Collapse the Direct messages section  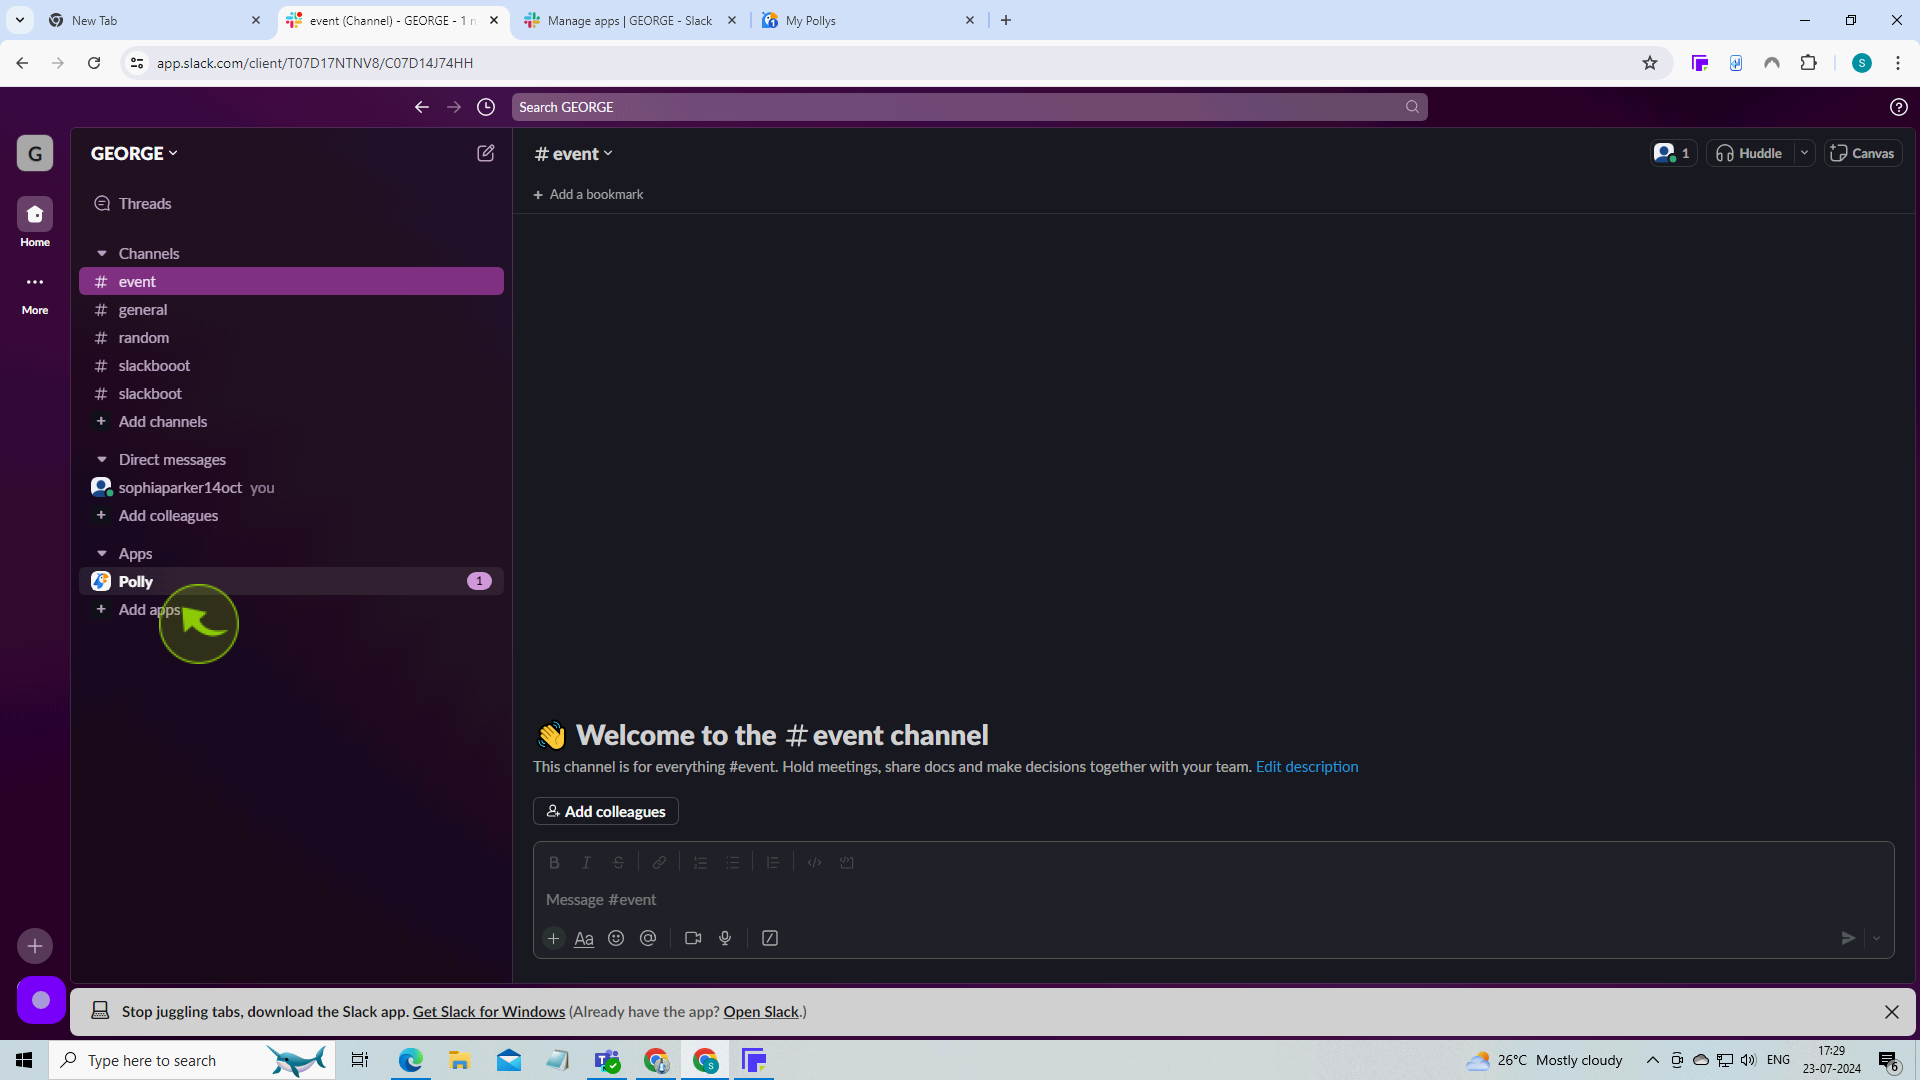tap(101, 460)
